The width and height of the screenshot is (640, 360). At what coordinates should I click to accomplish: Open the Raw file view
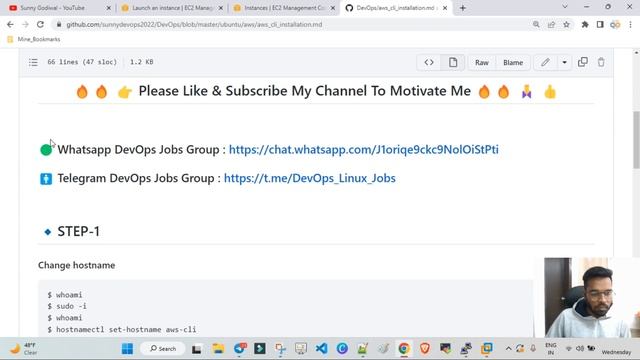482,62
